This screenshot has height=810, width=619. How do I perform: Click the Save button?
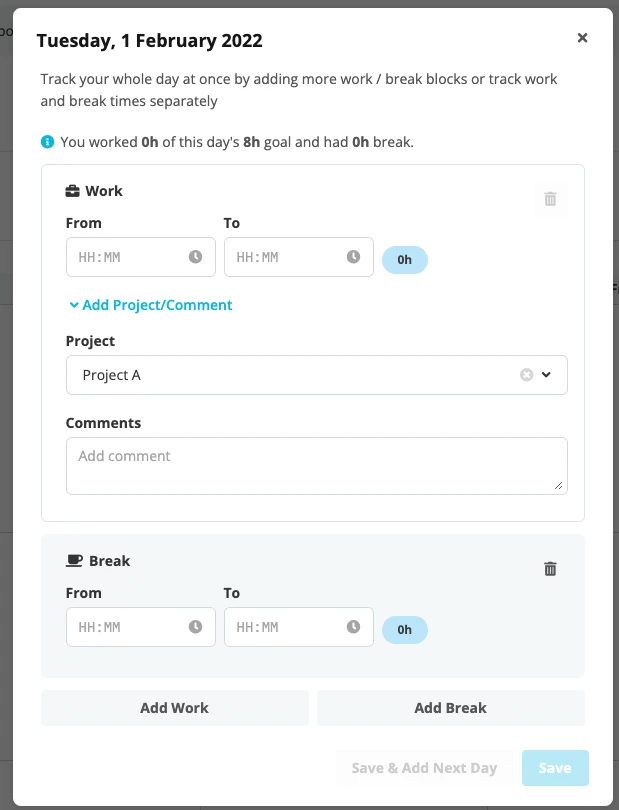click(555, 768)
